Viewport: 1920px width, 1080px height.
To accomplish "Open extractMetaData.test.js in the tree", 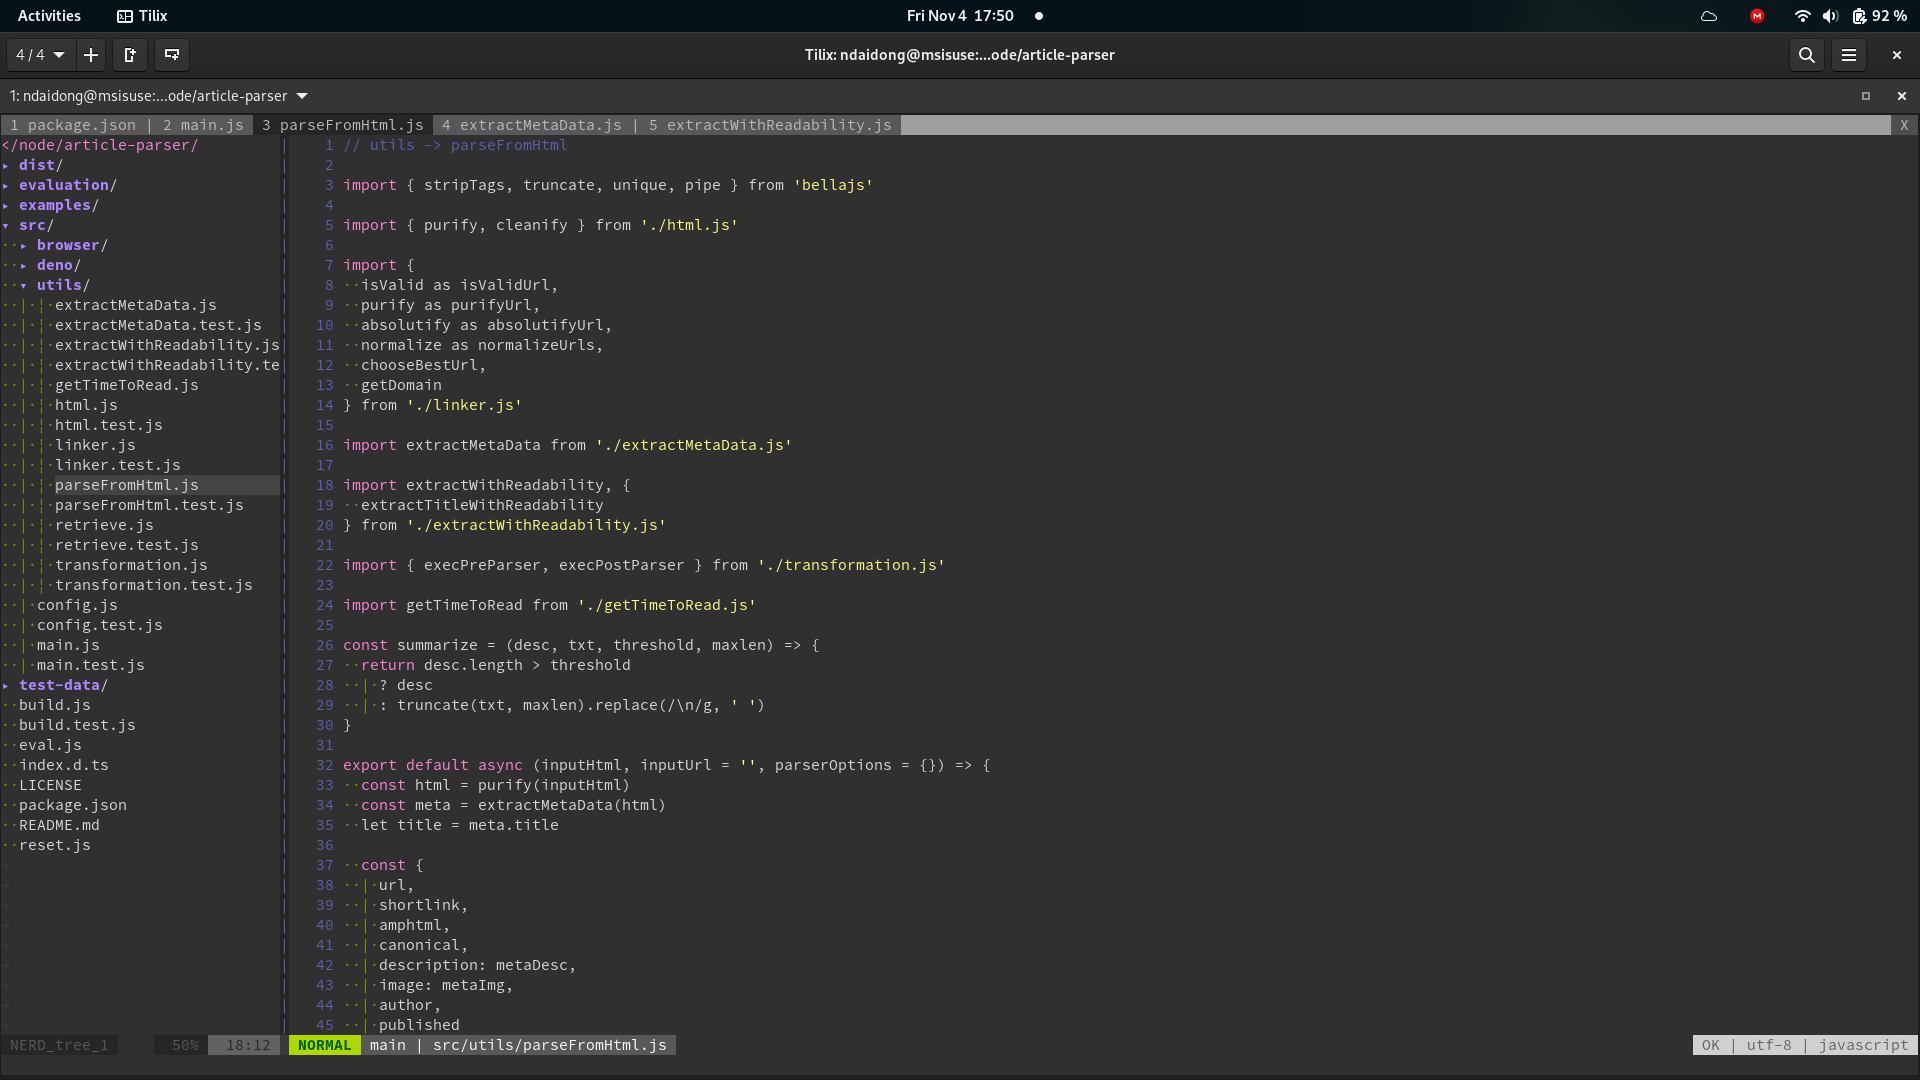I will 158,325.
